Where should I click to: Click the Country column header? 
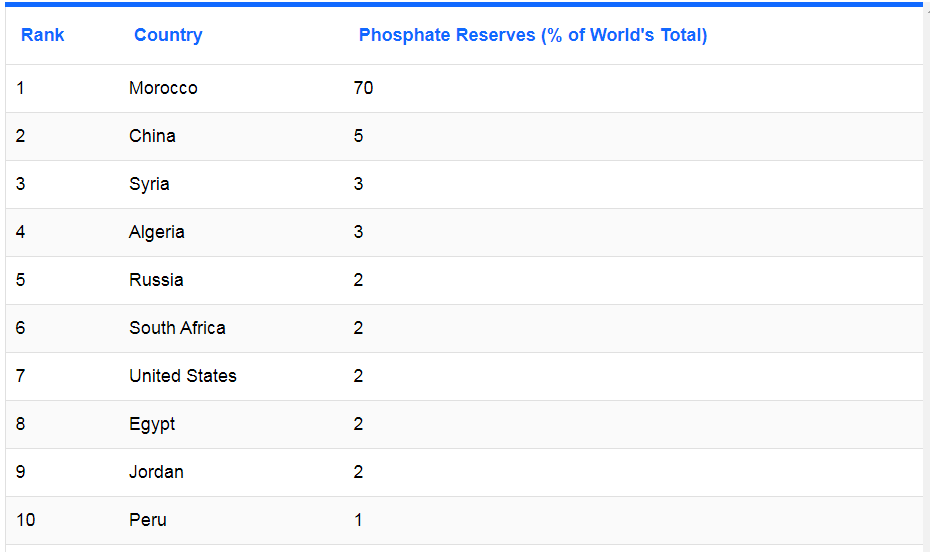pos(168,35)
